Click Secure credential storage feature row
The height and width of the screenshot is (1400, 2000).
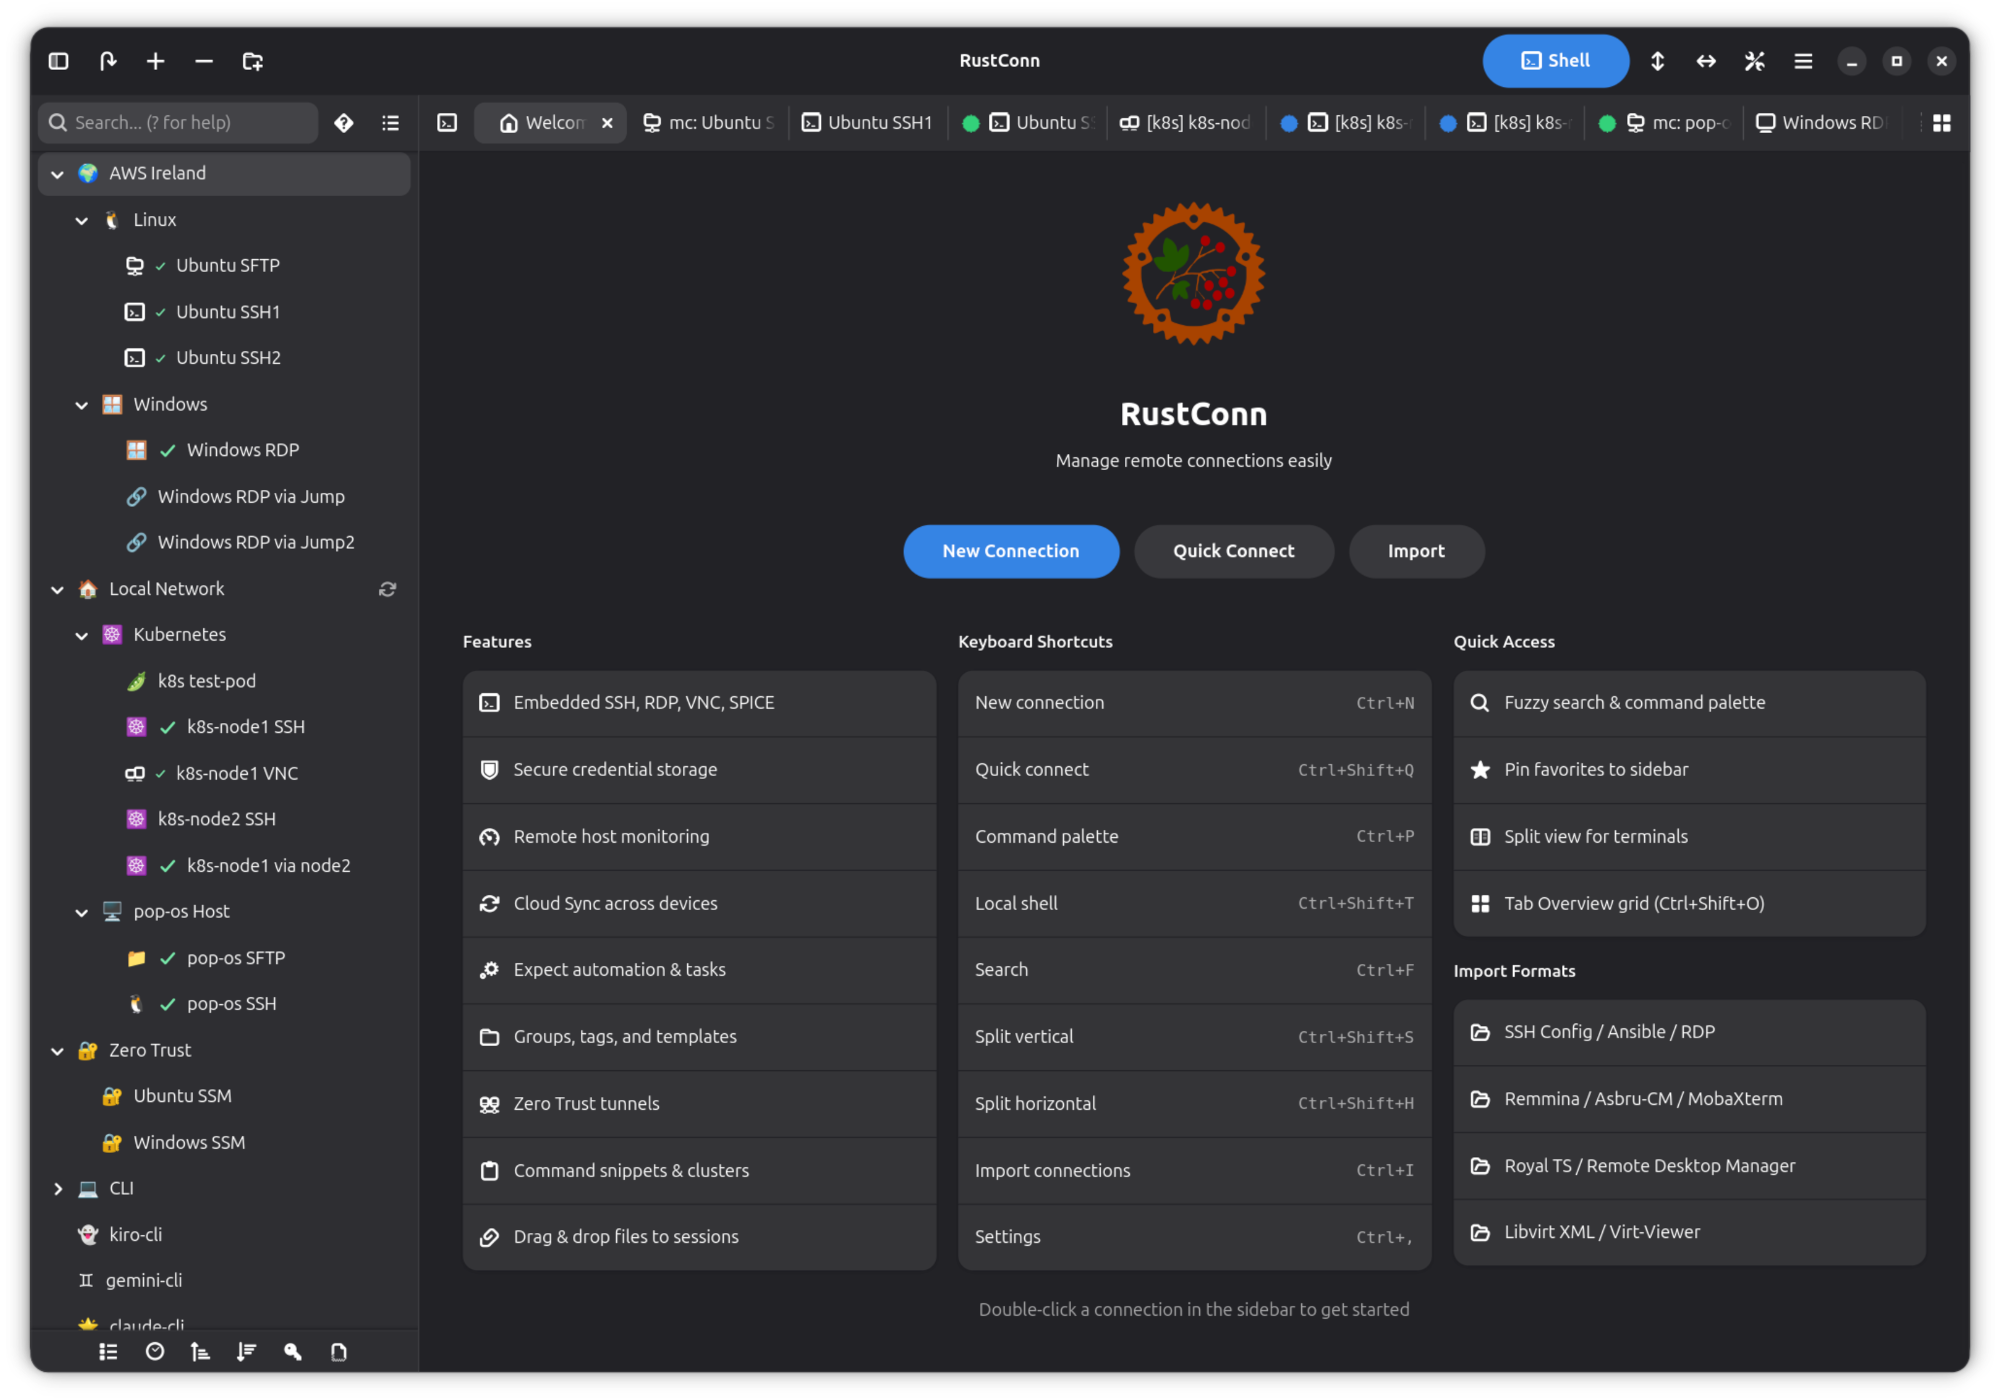[x=699, y=770]
